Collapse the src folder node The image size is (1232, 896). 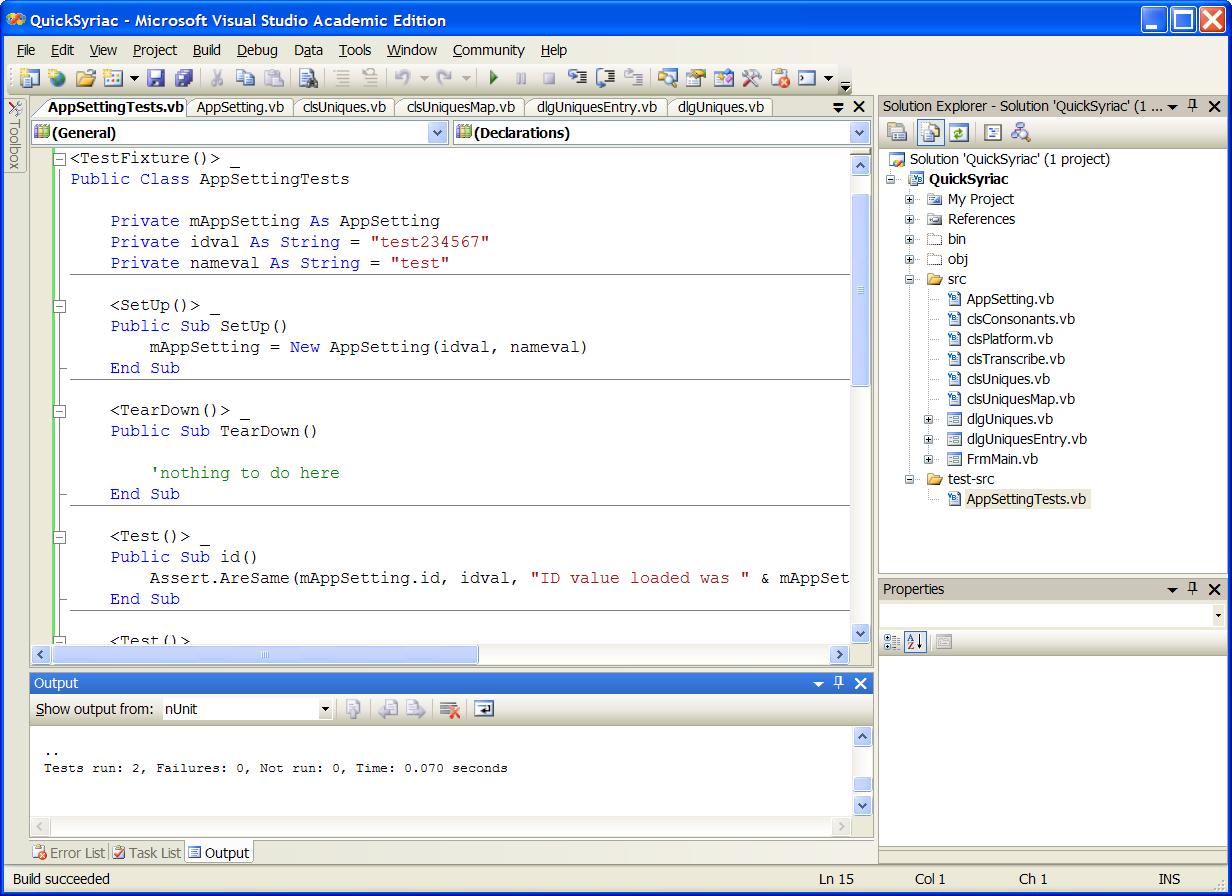pyautogui.click(x=910, y=279)
